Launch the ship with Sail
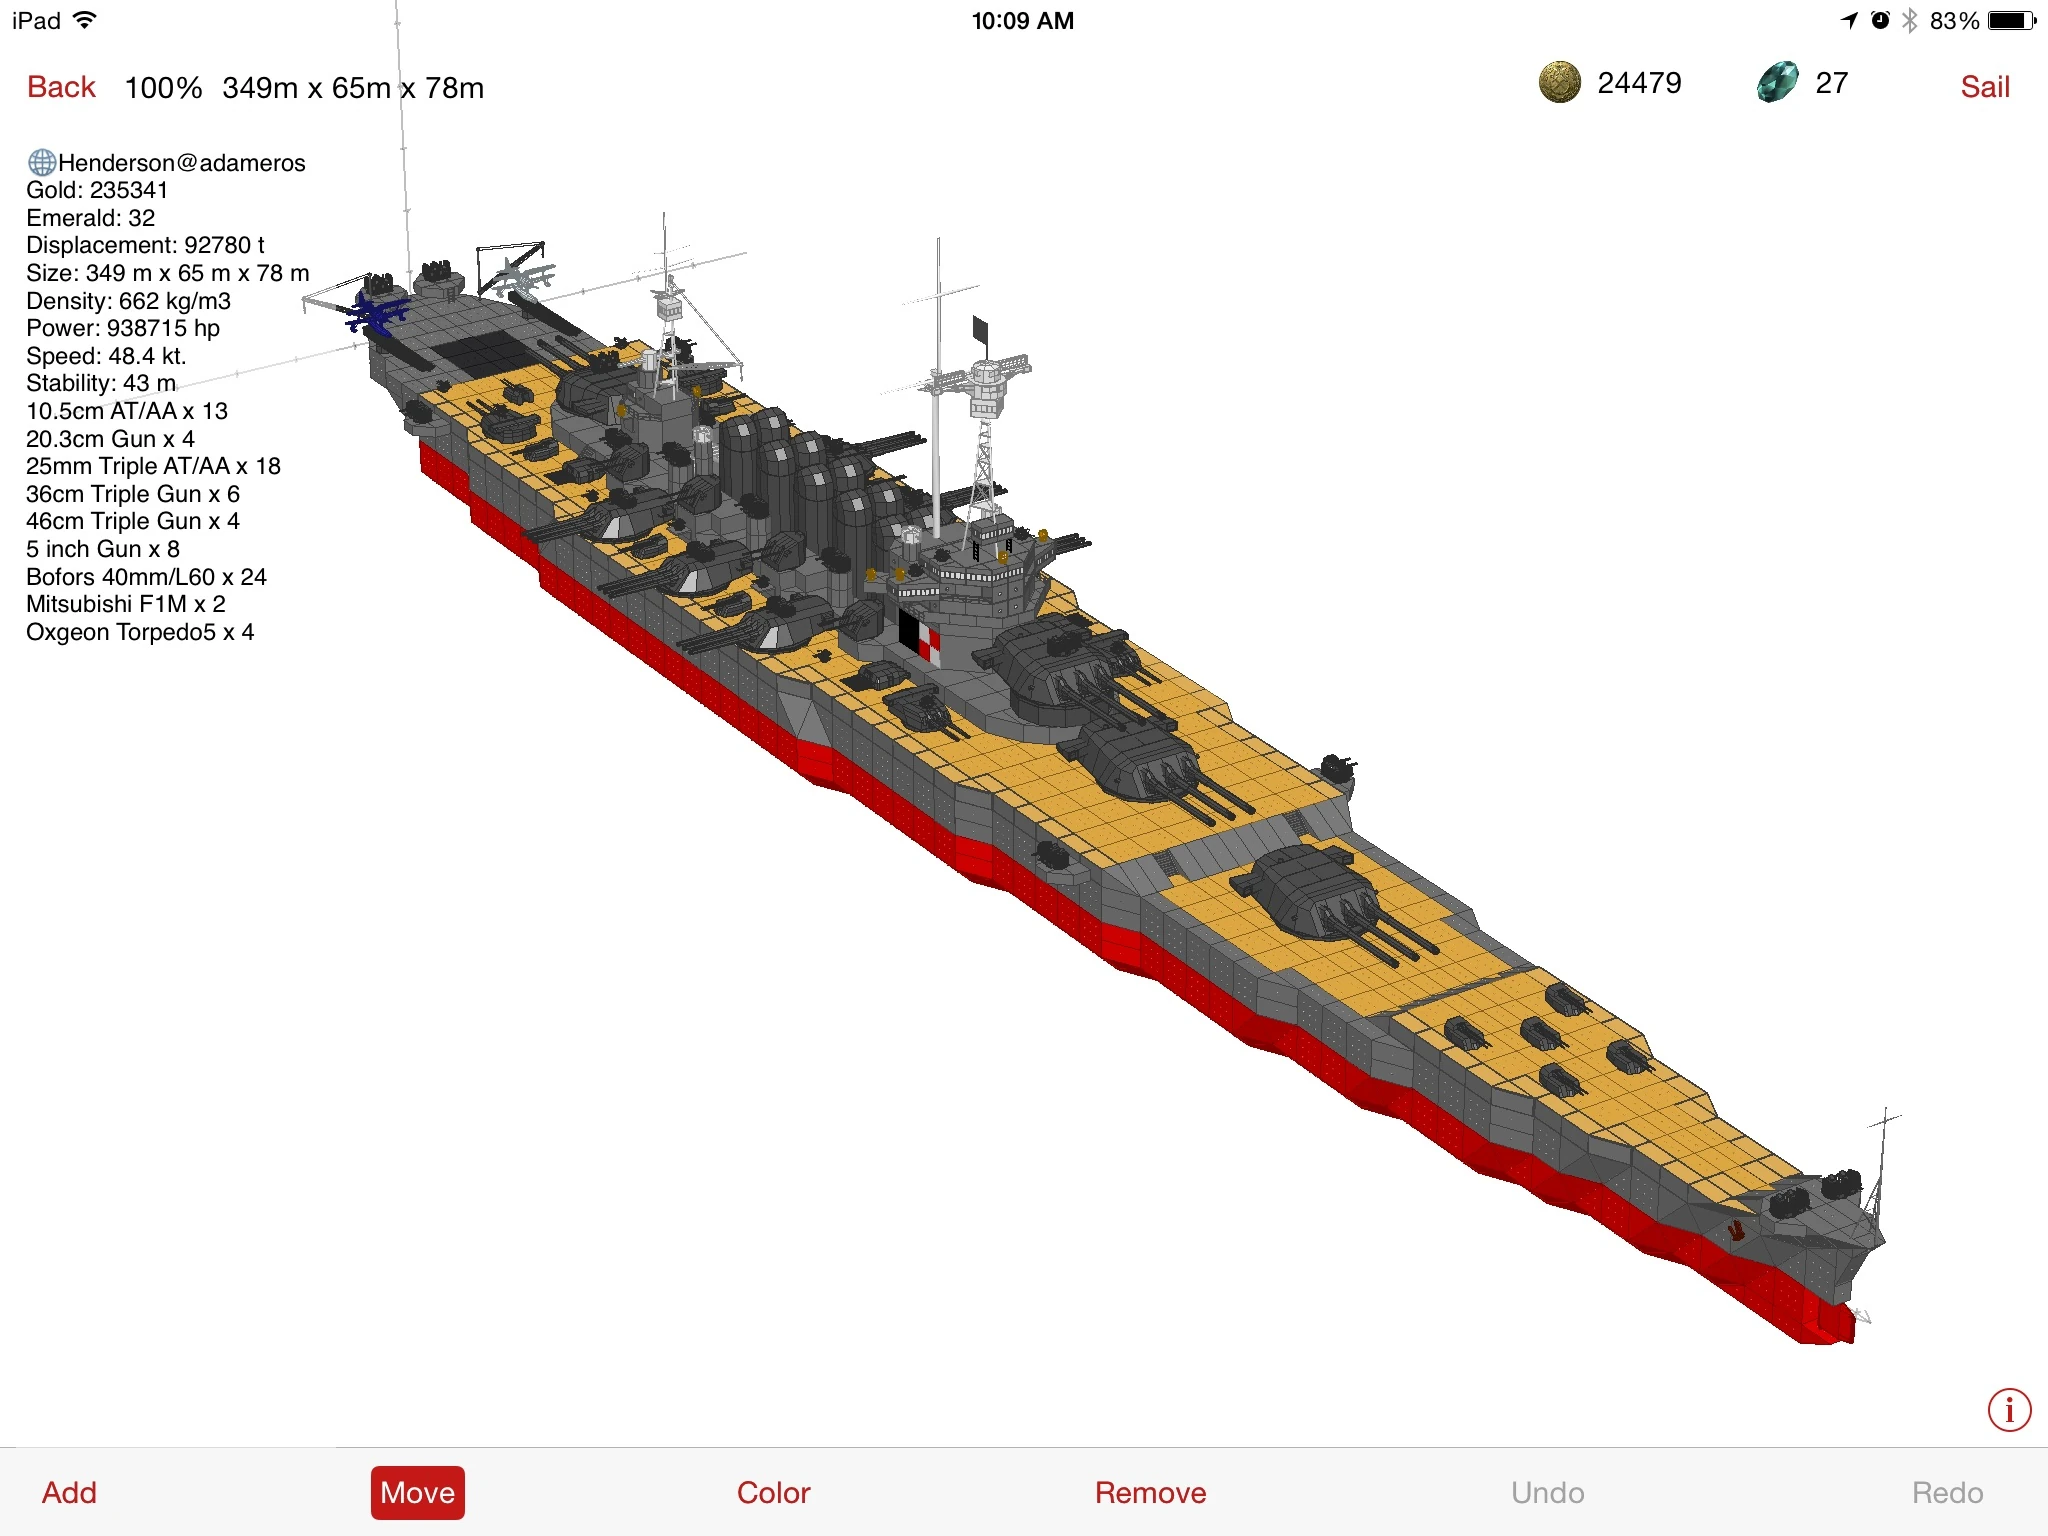Viewport: 2048px width, 1536px height. point(1985,87)
